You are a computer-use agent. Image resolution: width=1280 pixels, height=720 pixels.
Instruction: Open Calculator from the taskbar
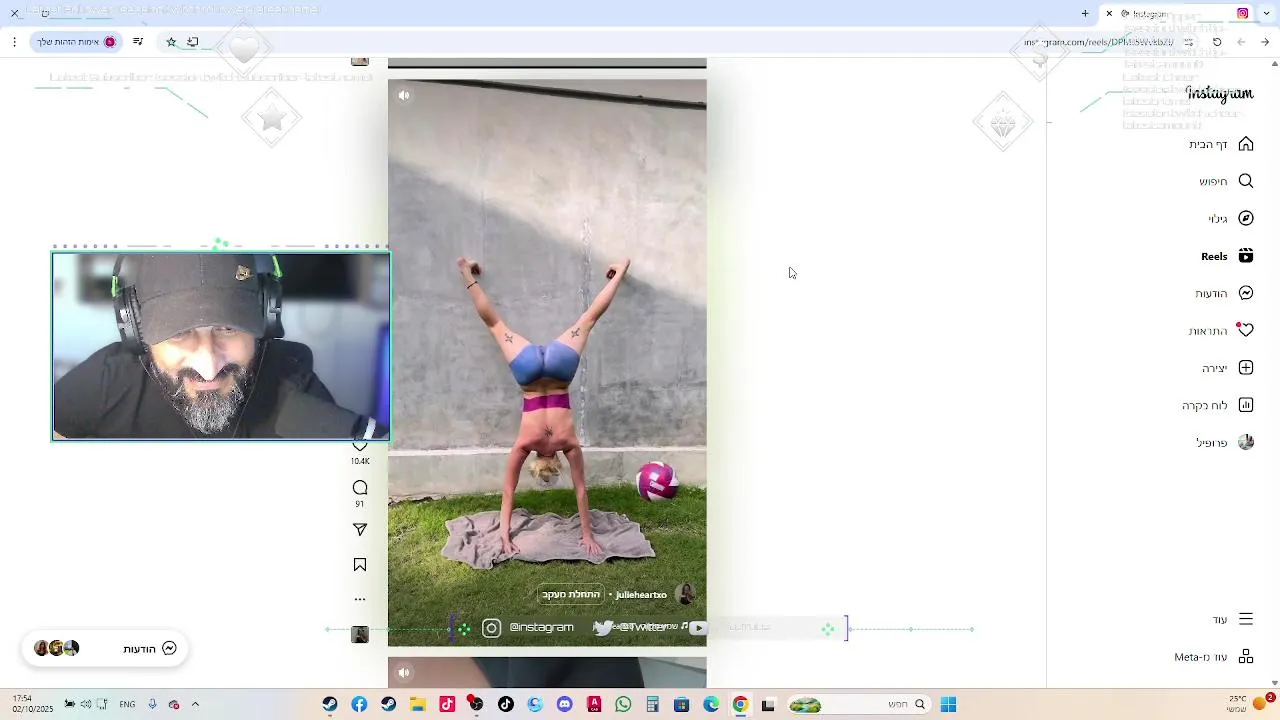click(x=652, y=705)
